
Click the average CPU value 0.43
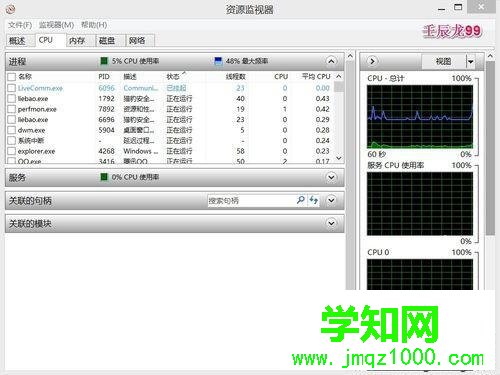coord(322,99)
